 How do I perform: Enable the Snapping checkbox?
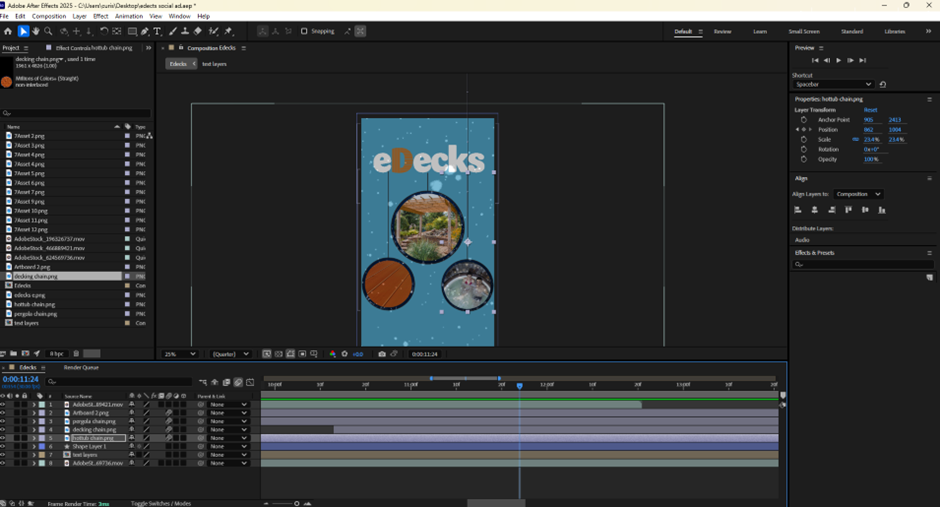pyautogui.click(x=304, y=31)
